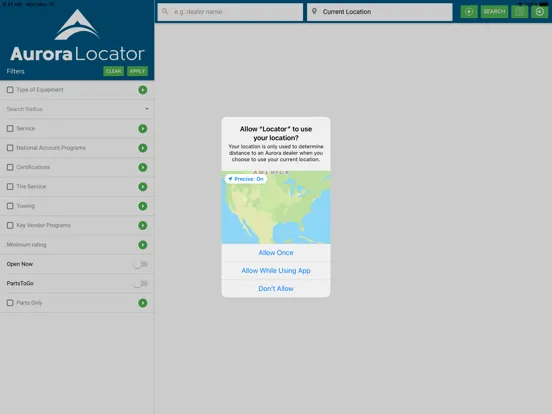This screenshot has height=414, width=552.
Task: Tap the Precise: On location badge
Action: pos(246,179)
